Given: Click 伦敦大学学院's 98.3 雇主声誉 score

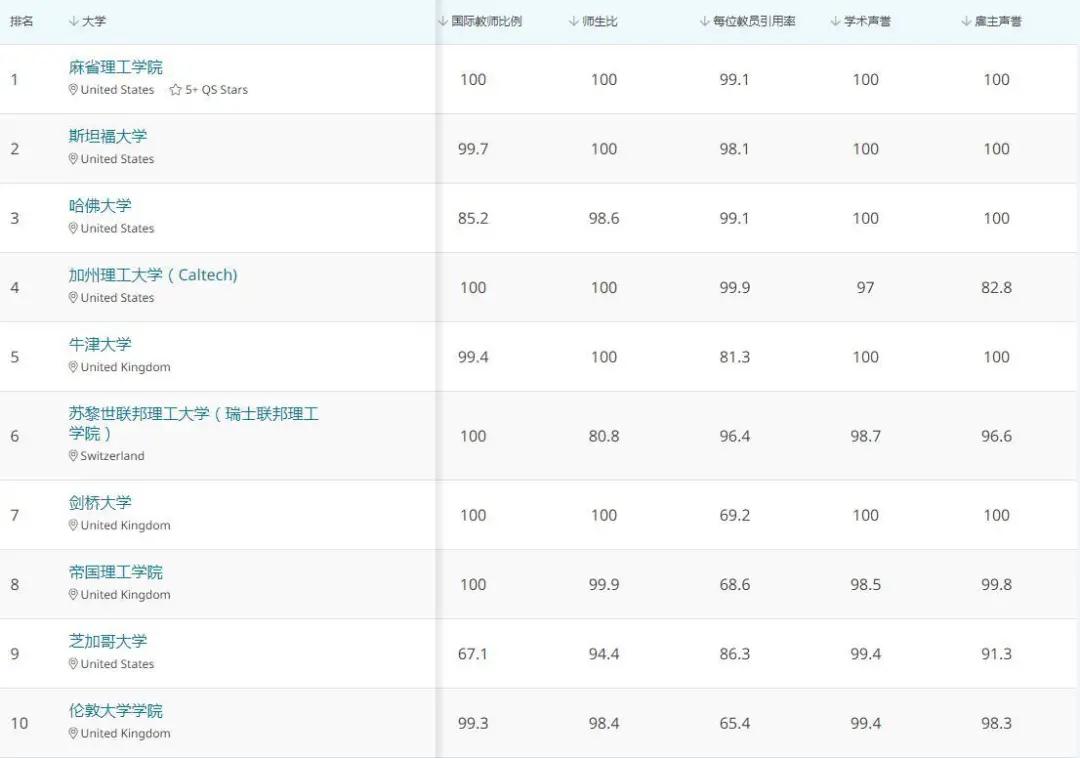Looking at the screenshot, I should tap(997, 724).
